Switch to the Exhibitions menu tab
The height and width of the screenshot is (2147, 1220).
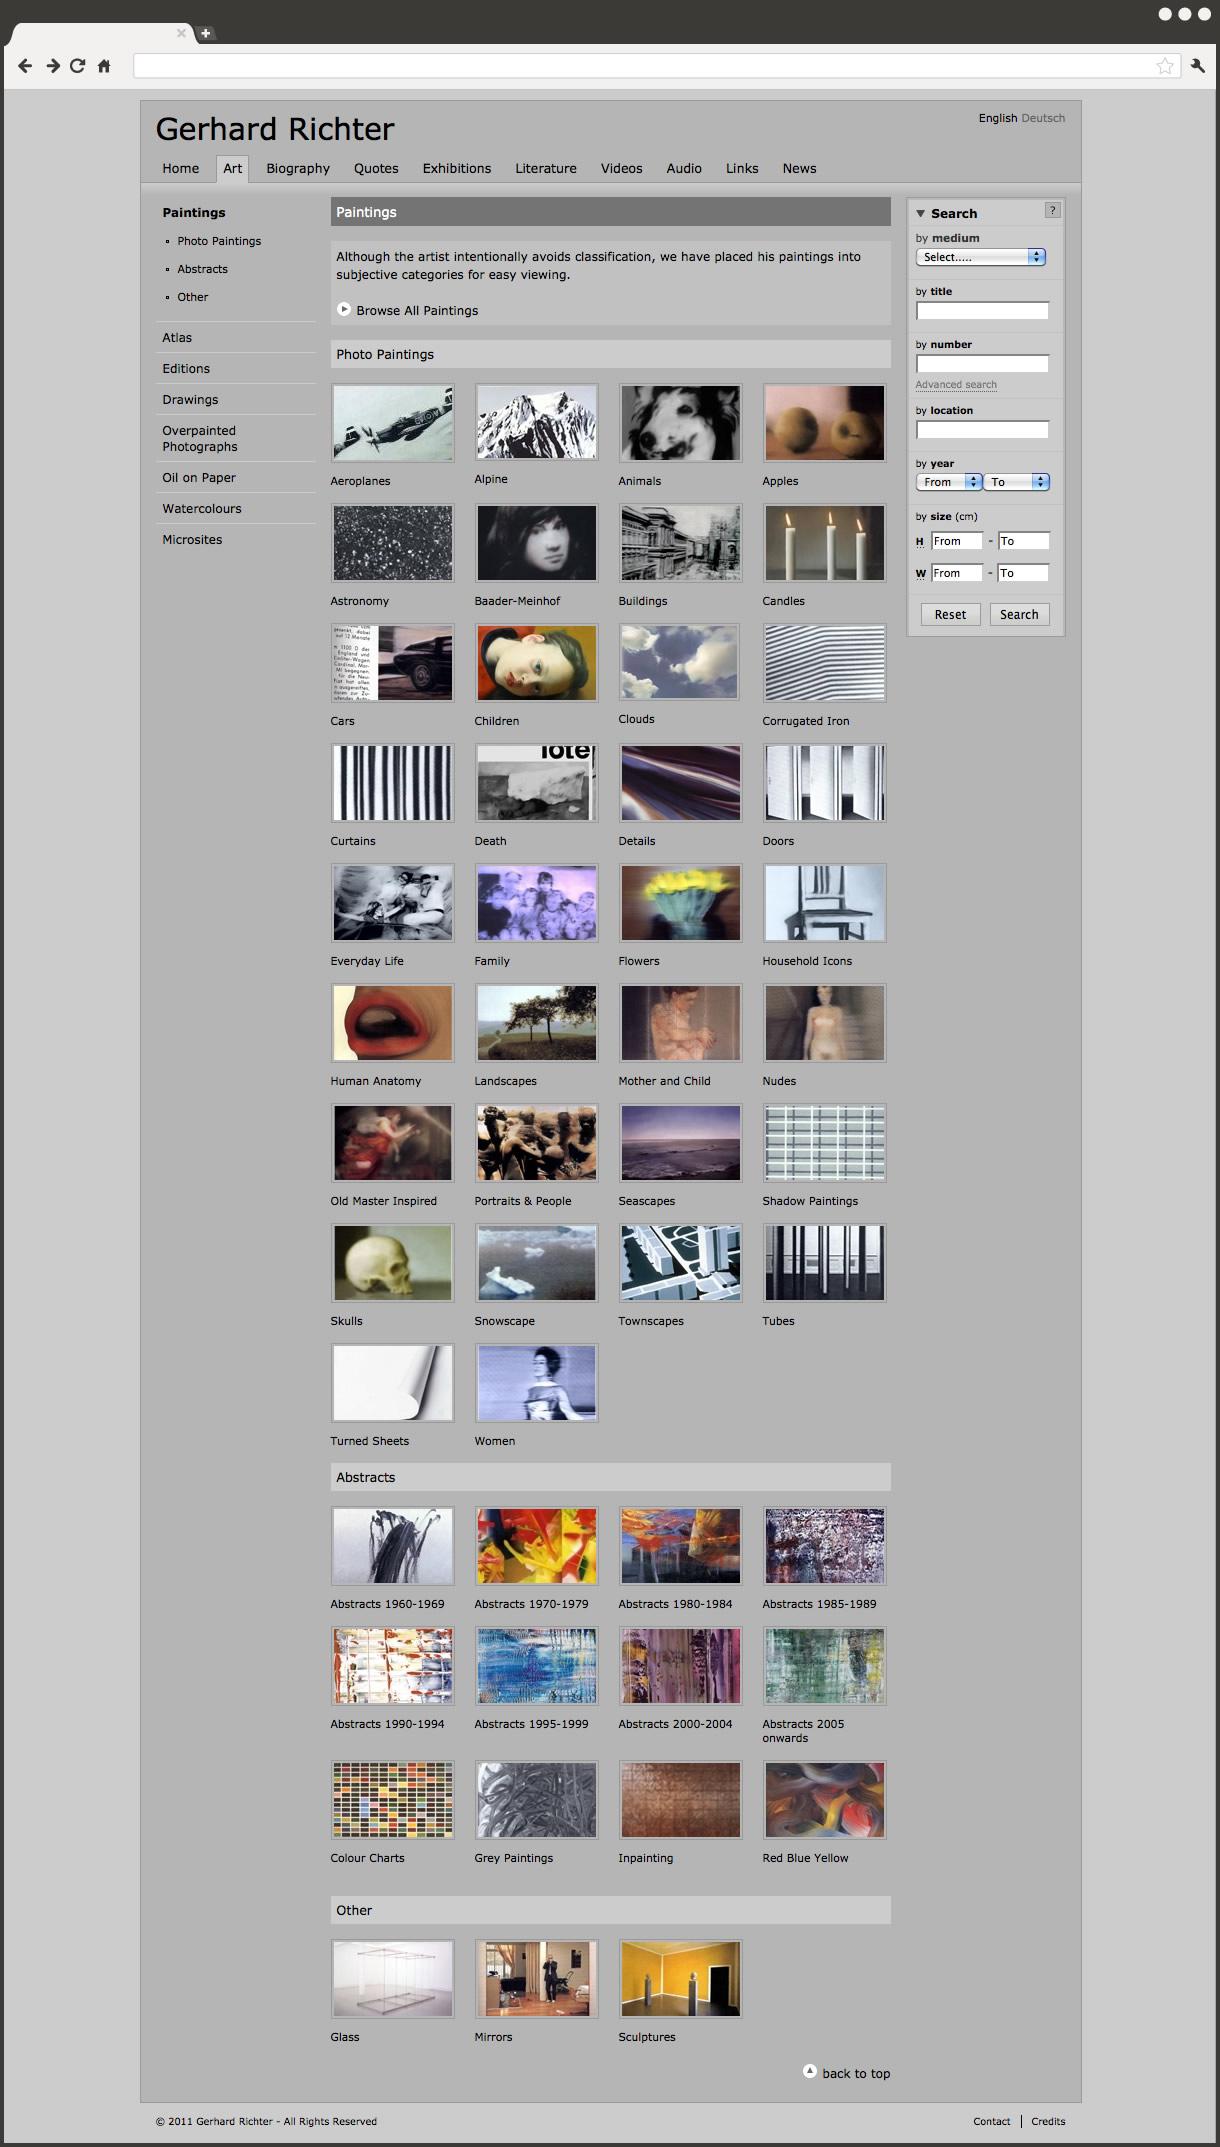click(x=456, y=169)
